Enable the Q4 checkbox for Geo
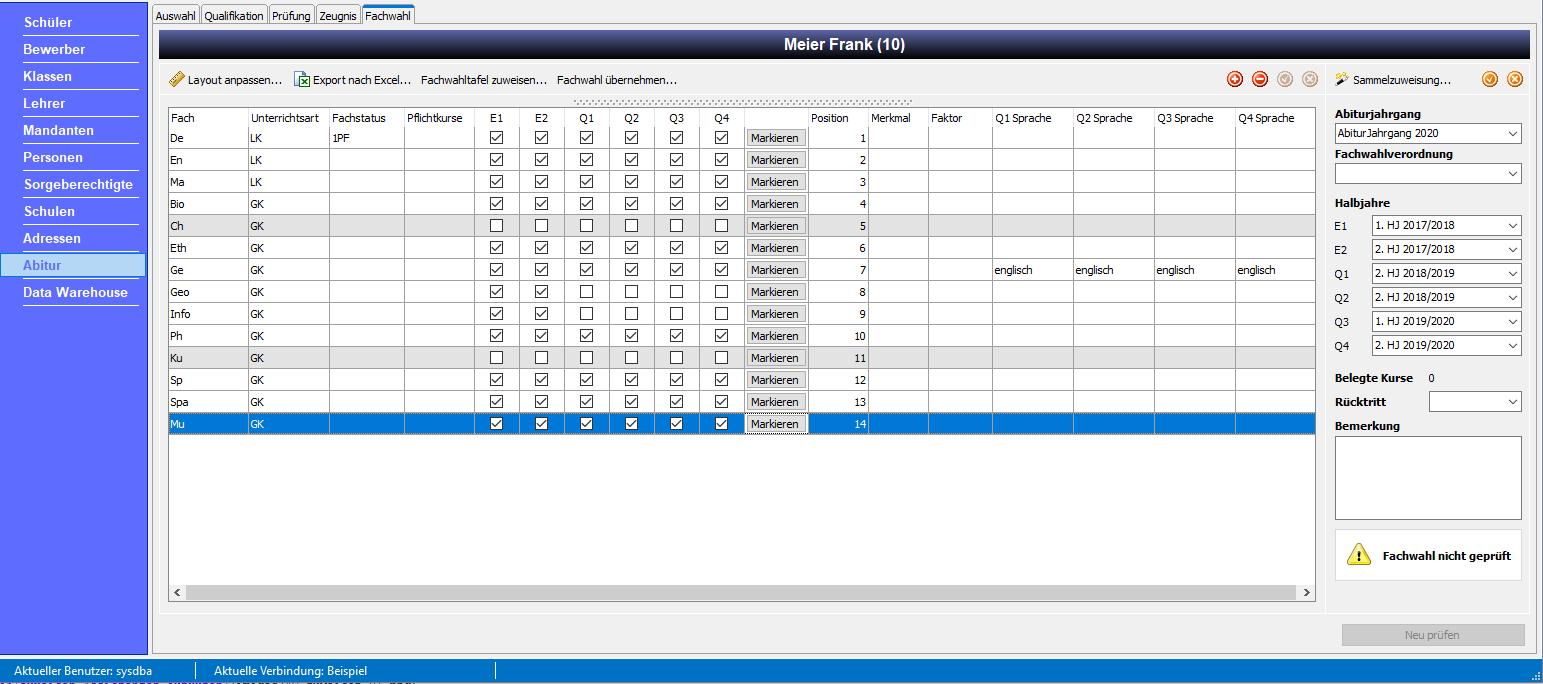 point(722,292)
